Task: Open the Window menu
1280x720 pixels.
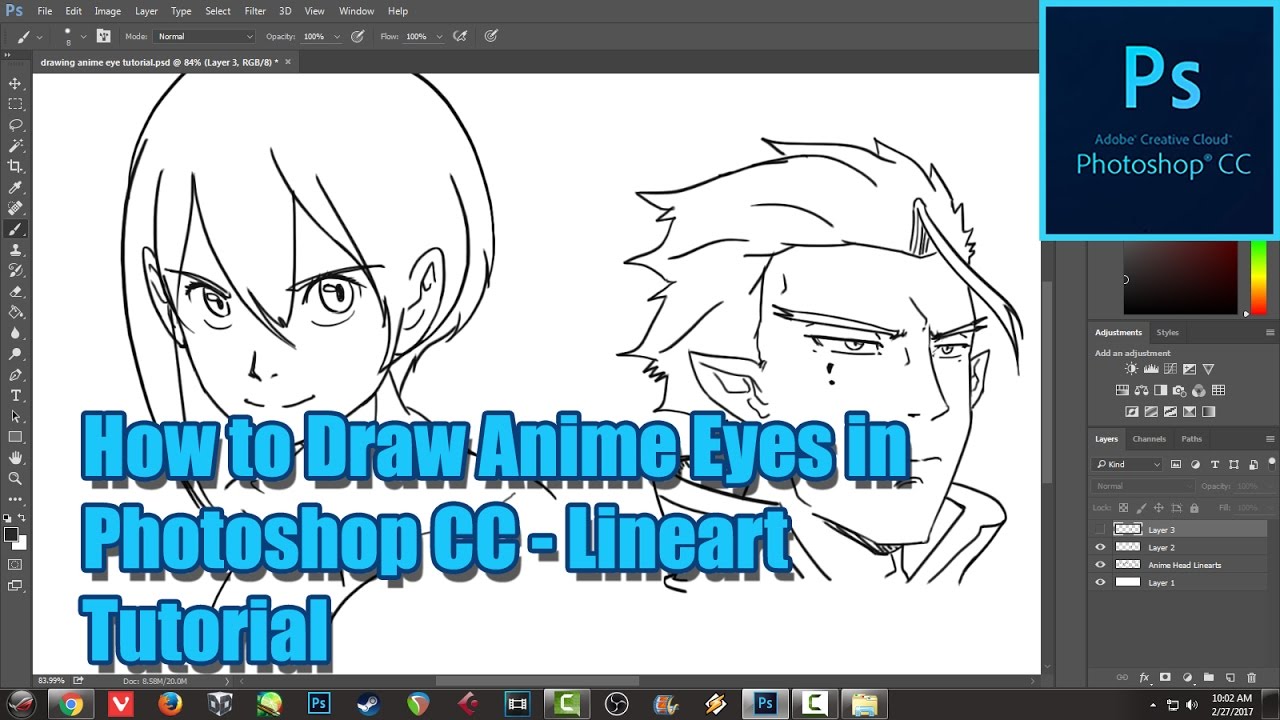Action: pyautogui.click(x=356, y=11)
